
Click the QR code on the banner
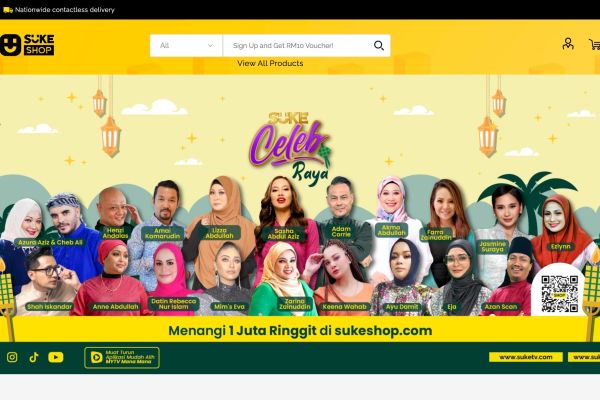point(559,294)
